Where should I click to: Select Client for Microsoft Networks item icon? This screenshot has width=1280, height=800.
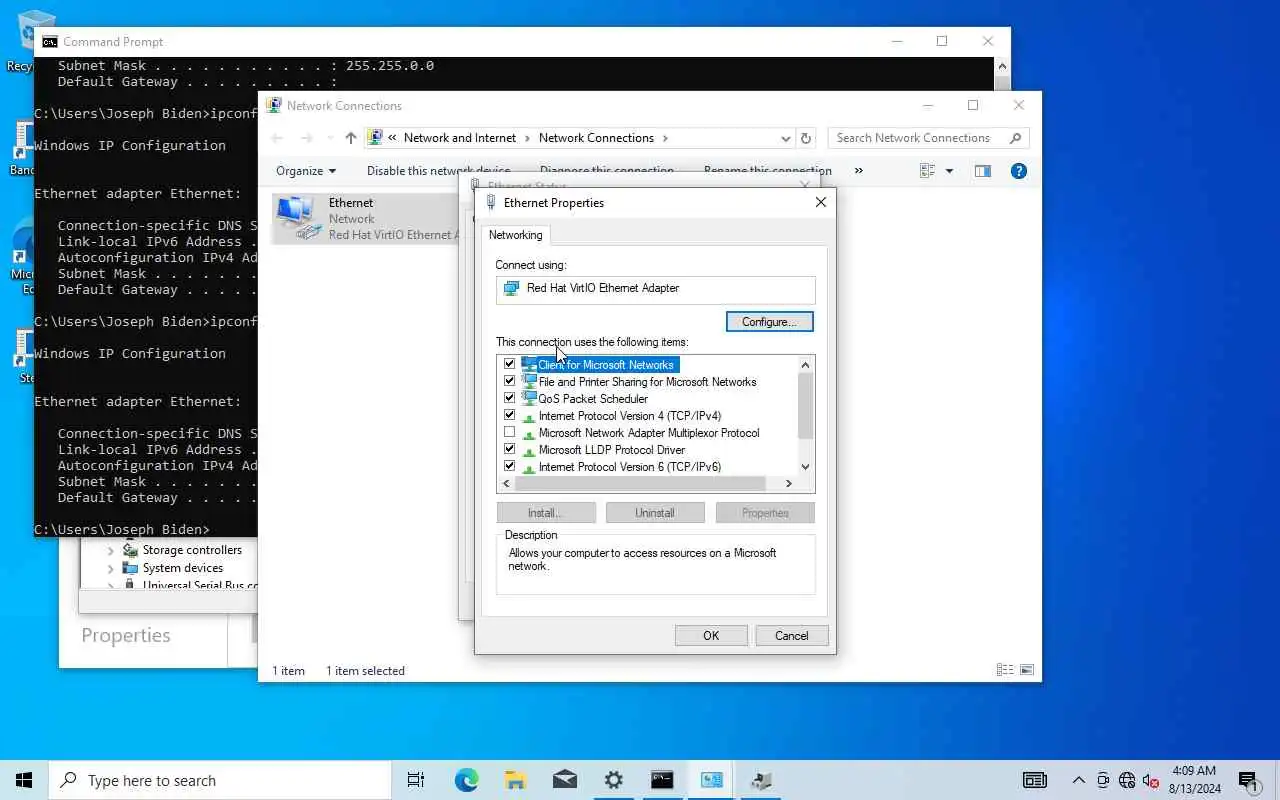coord(529,364)
